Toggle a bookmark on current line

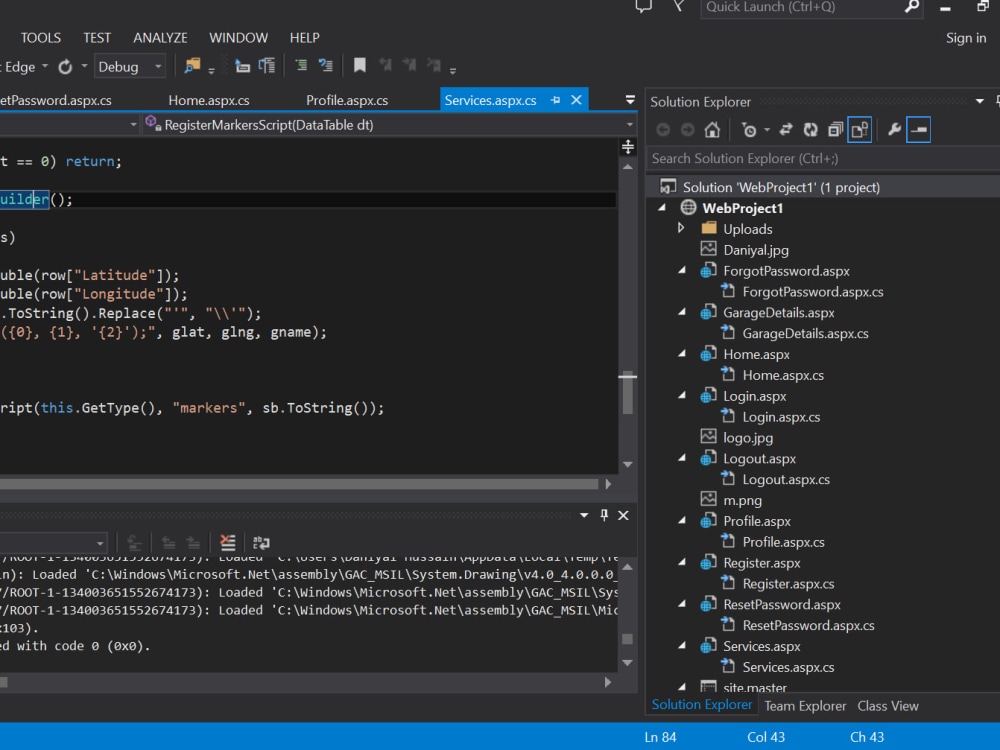point(360,65)
